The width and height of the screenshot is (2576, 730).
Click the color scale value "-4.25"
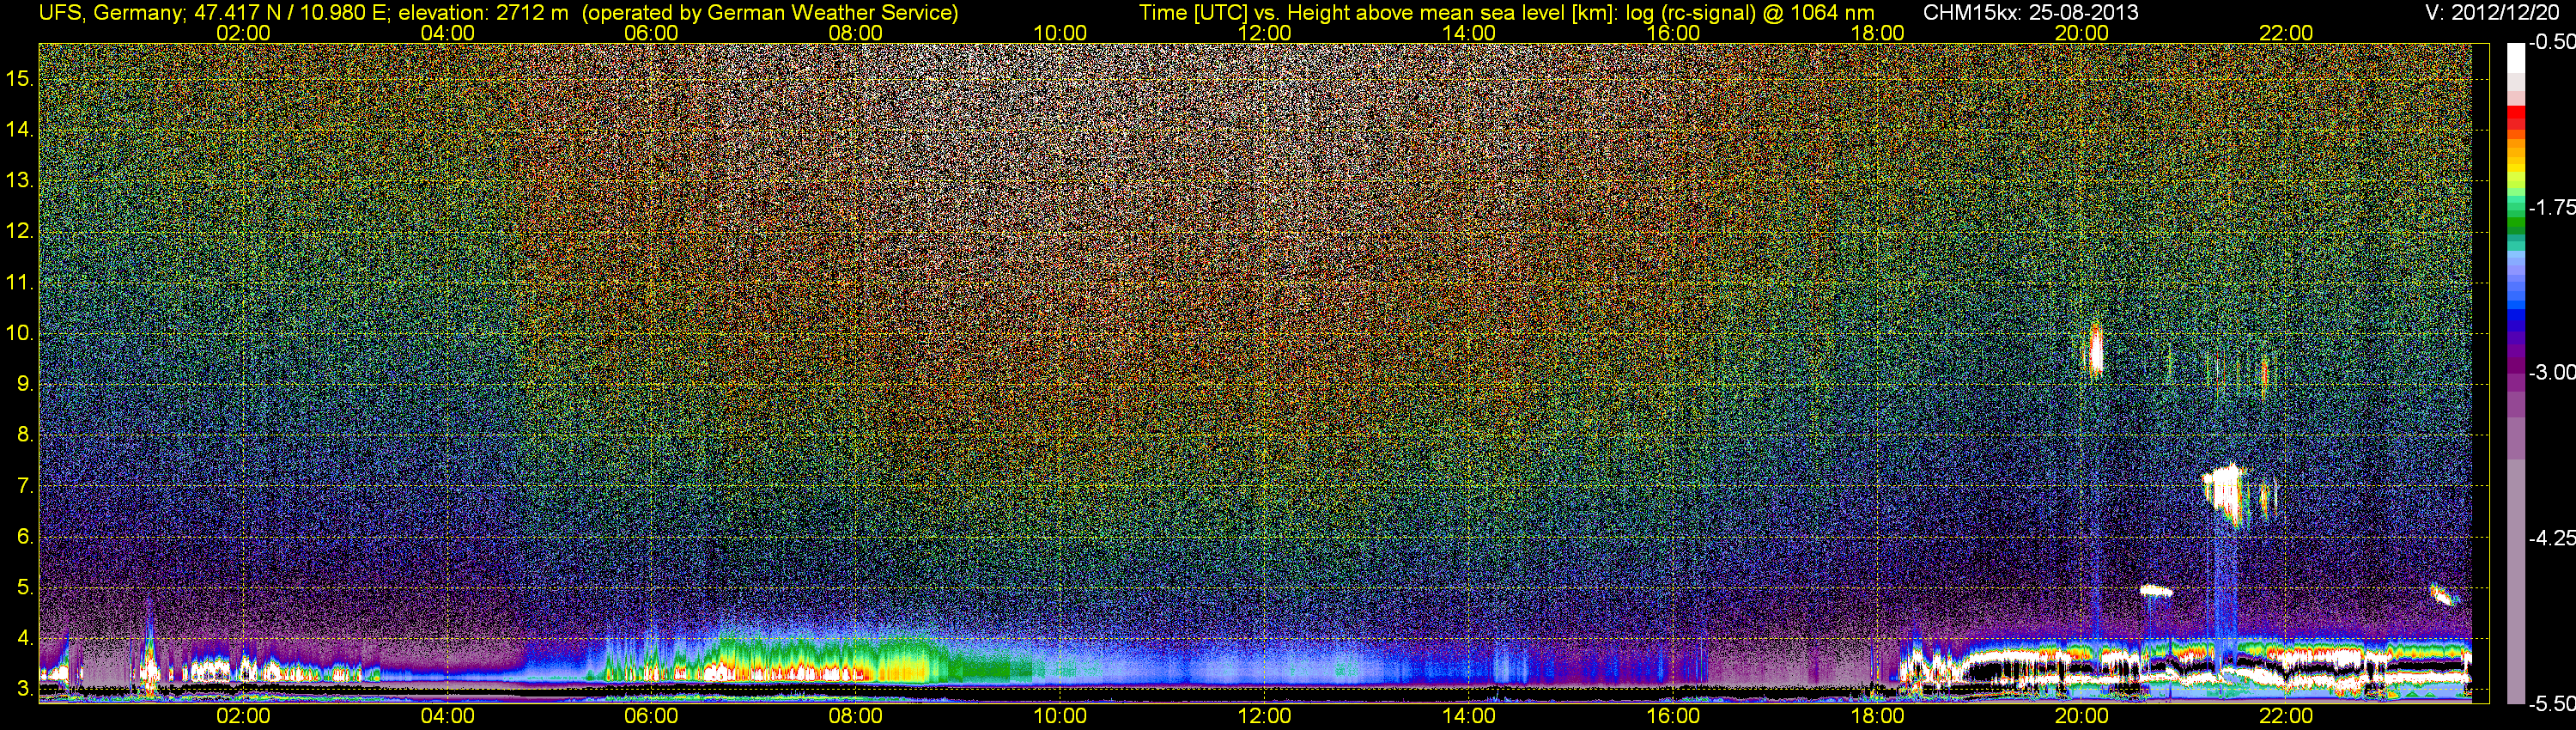[2551, 538]
